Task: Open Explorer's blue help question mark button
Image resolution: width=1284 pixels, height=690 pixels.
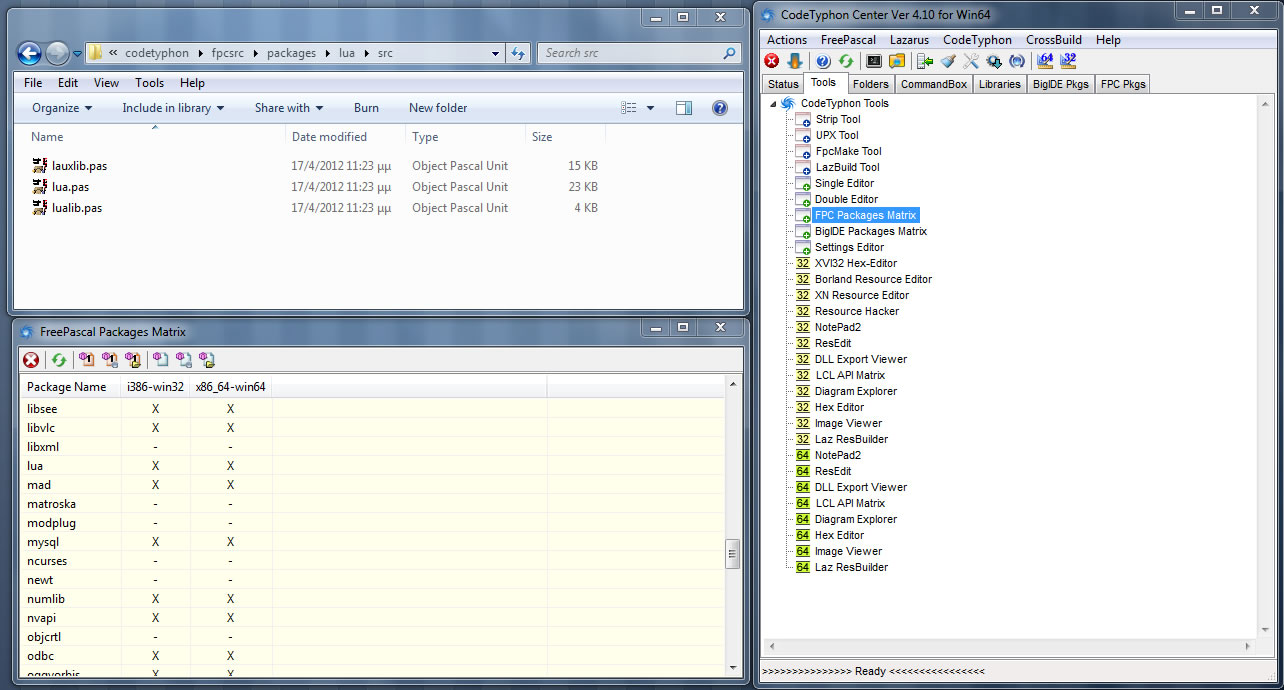Action: click(x=719, y=108)
